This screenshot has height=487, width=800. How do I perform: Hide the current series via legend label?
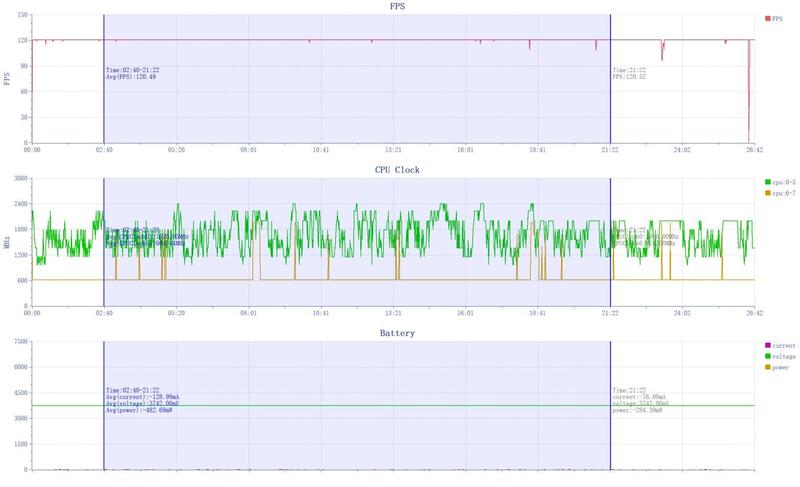tap(784, 345)
